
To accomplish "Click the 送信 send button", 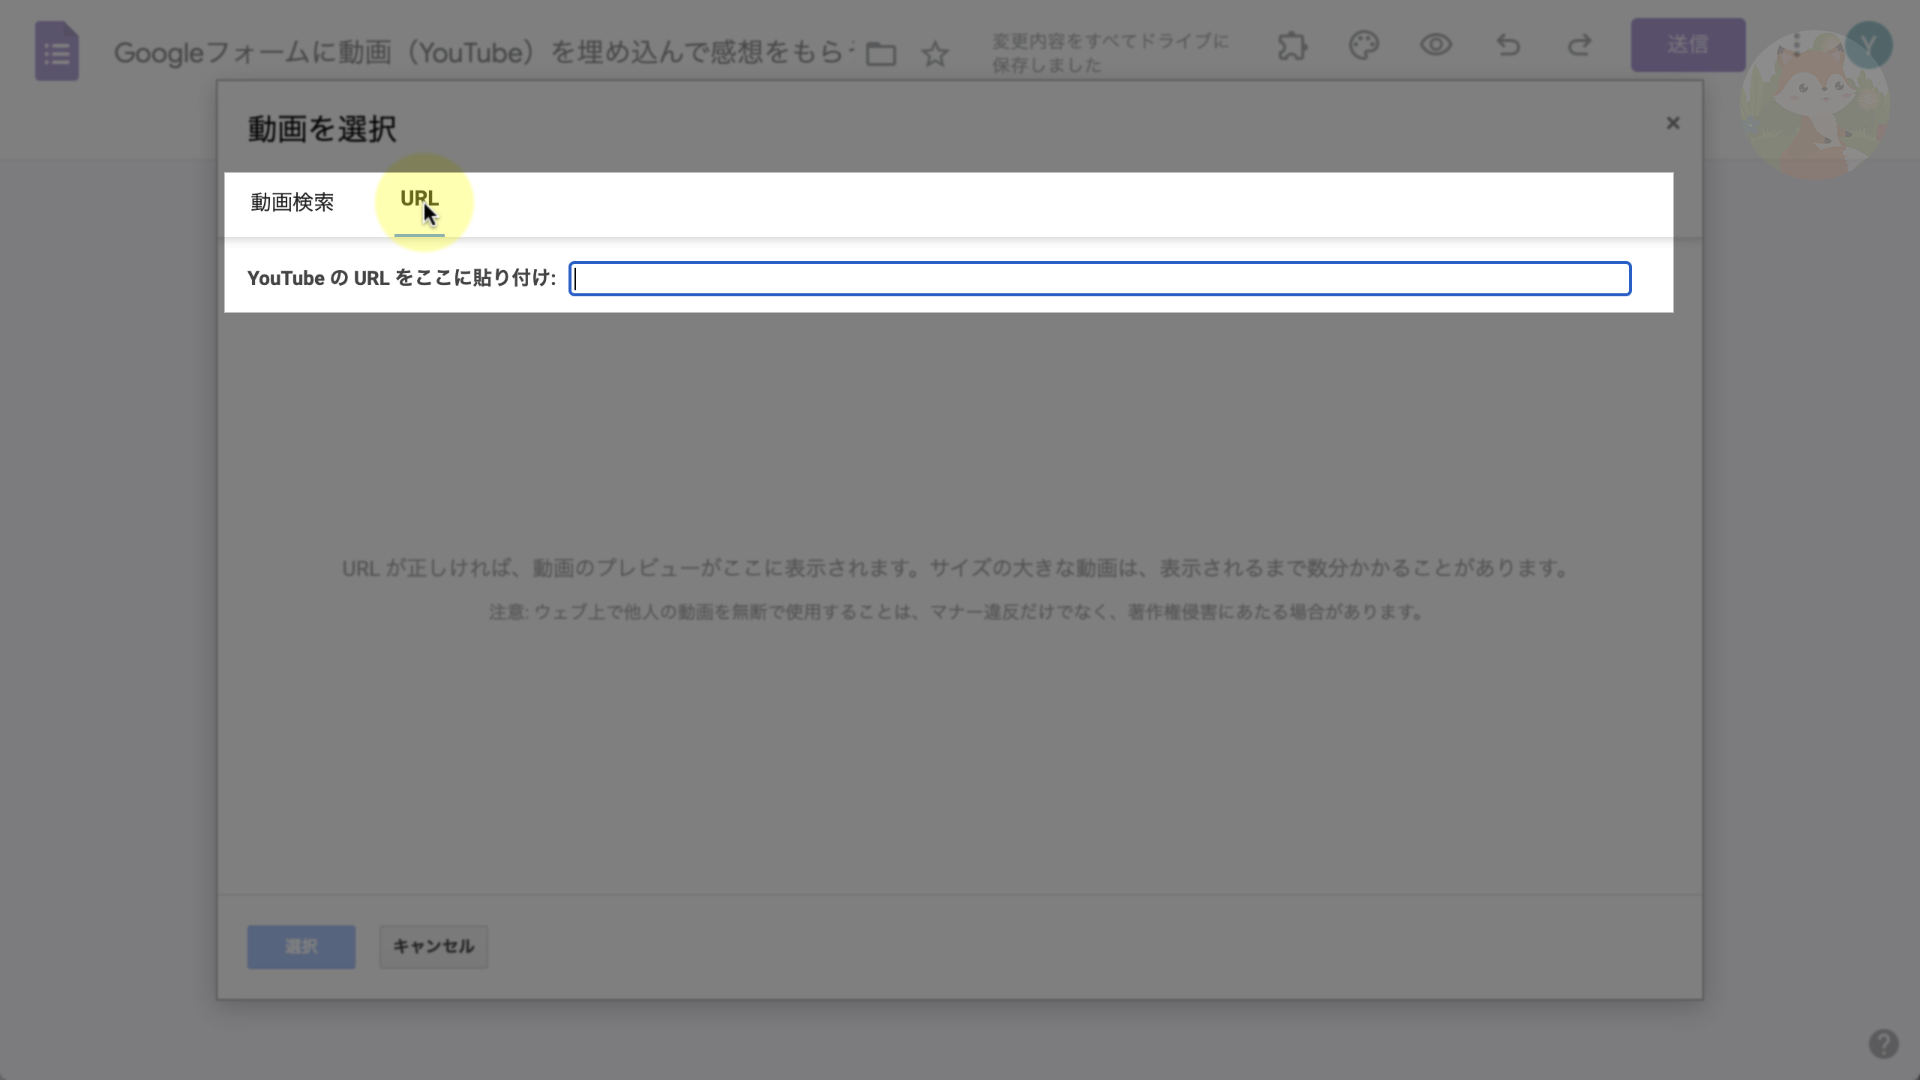I will coord(1688,45).
